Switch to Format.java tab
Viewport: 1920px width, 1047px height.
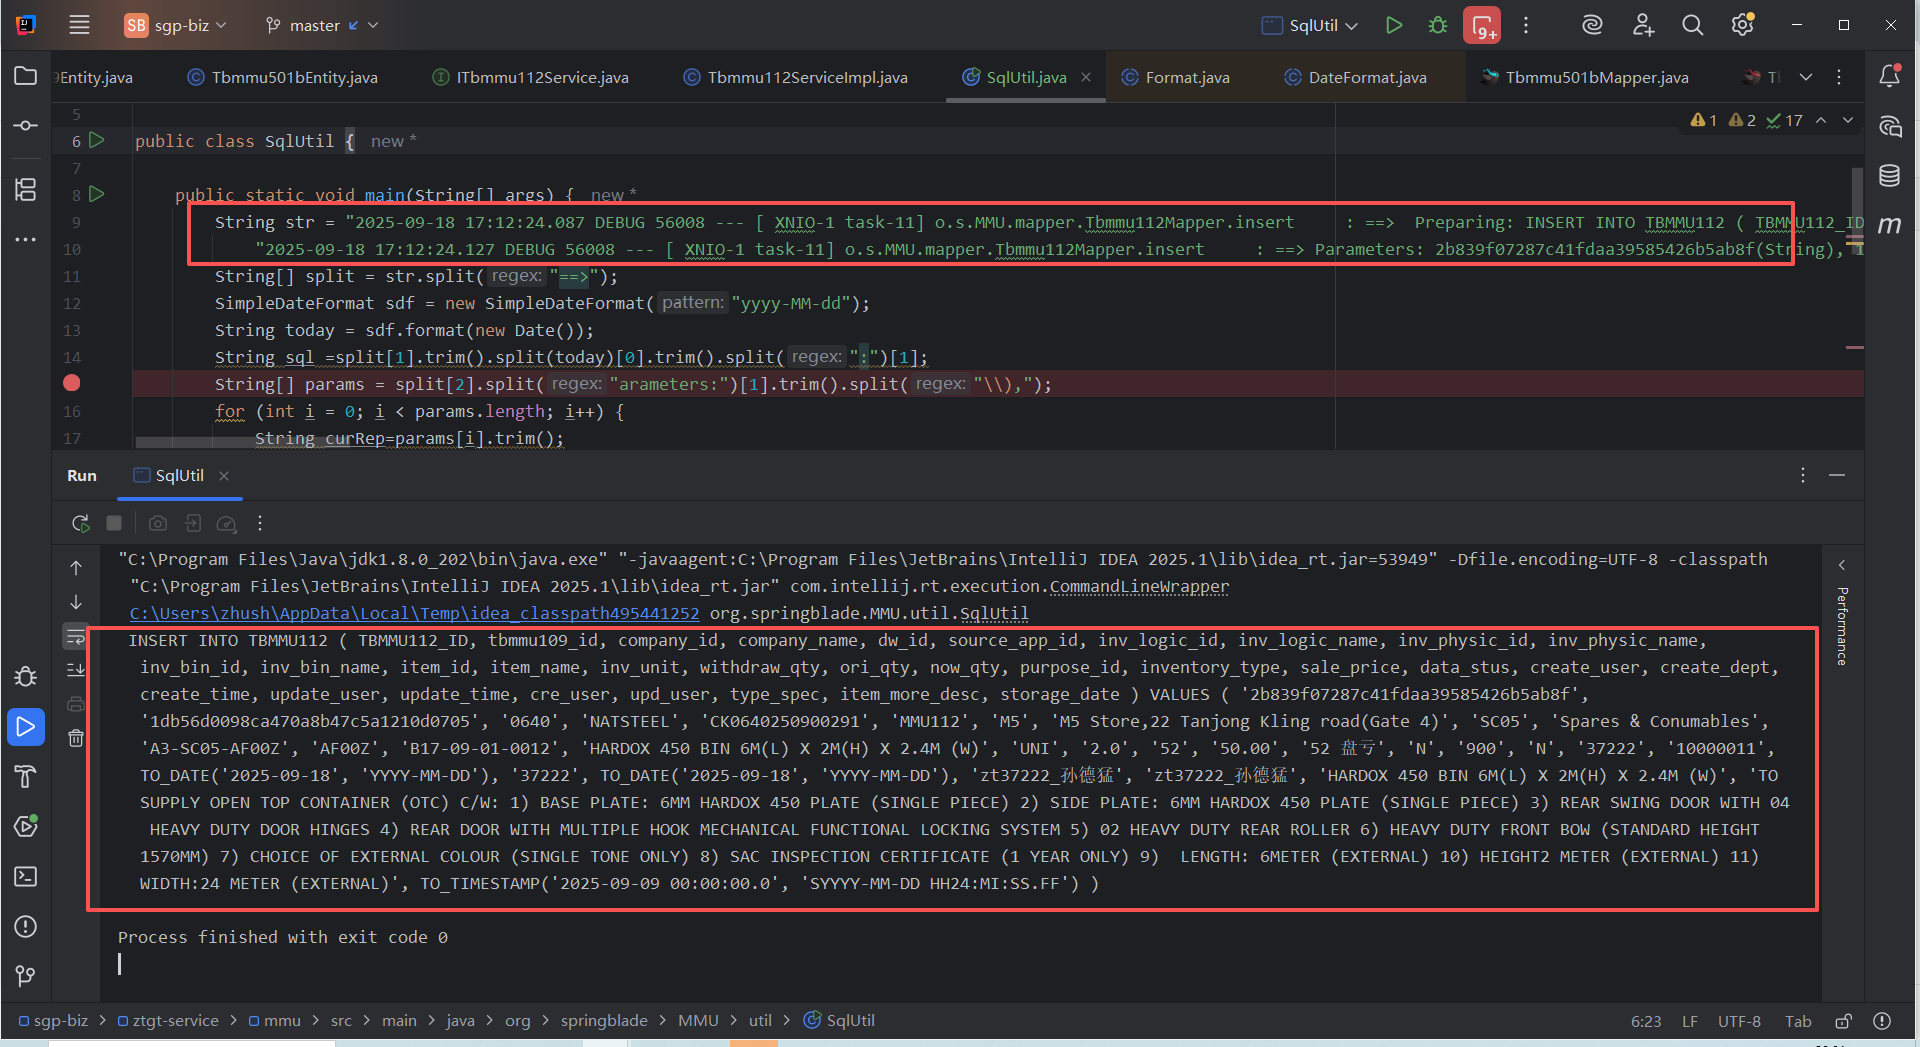[1176, 77]
